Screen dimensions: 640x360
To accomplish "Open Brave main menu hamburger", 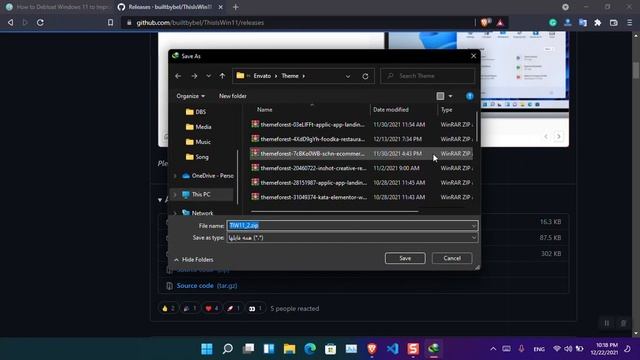I will coord(630,23).
